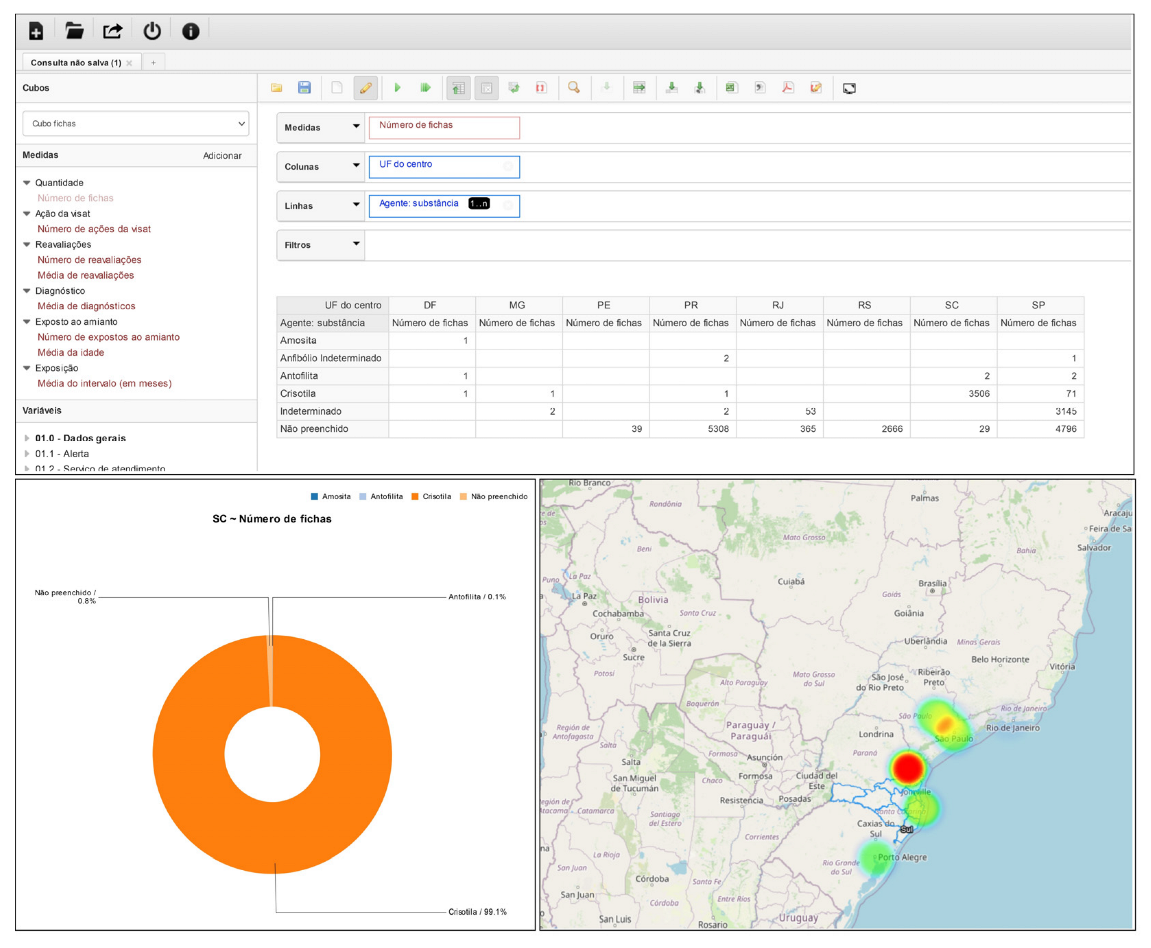Select Número de reavaliações measure
The height and width of the screenshot is (948, 1151).
click(x=89, y=260)
